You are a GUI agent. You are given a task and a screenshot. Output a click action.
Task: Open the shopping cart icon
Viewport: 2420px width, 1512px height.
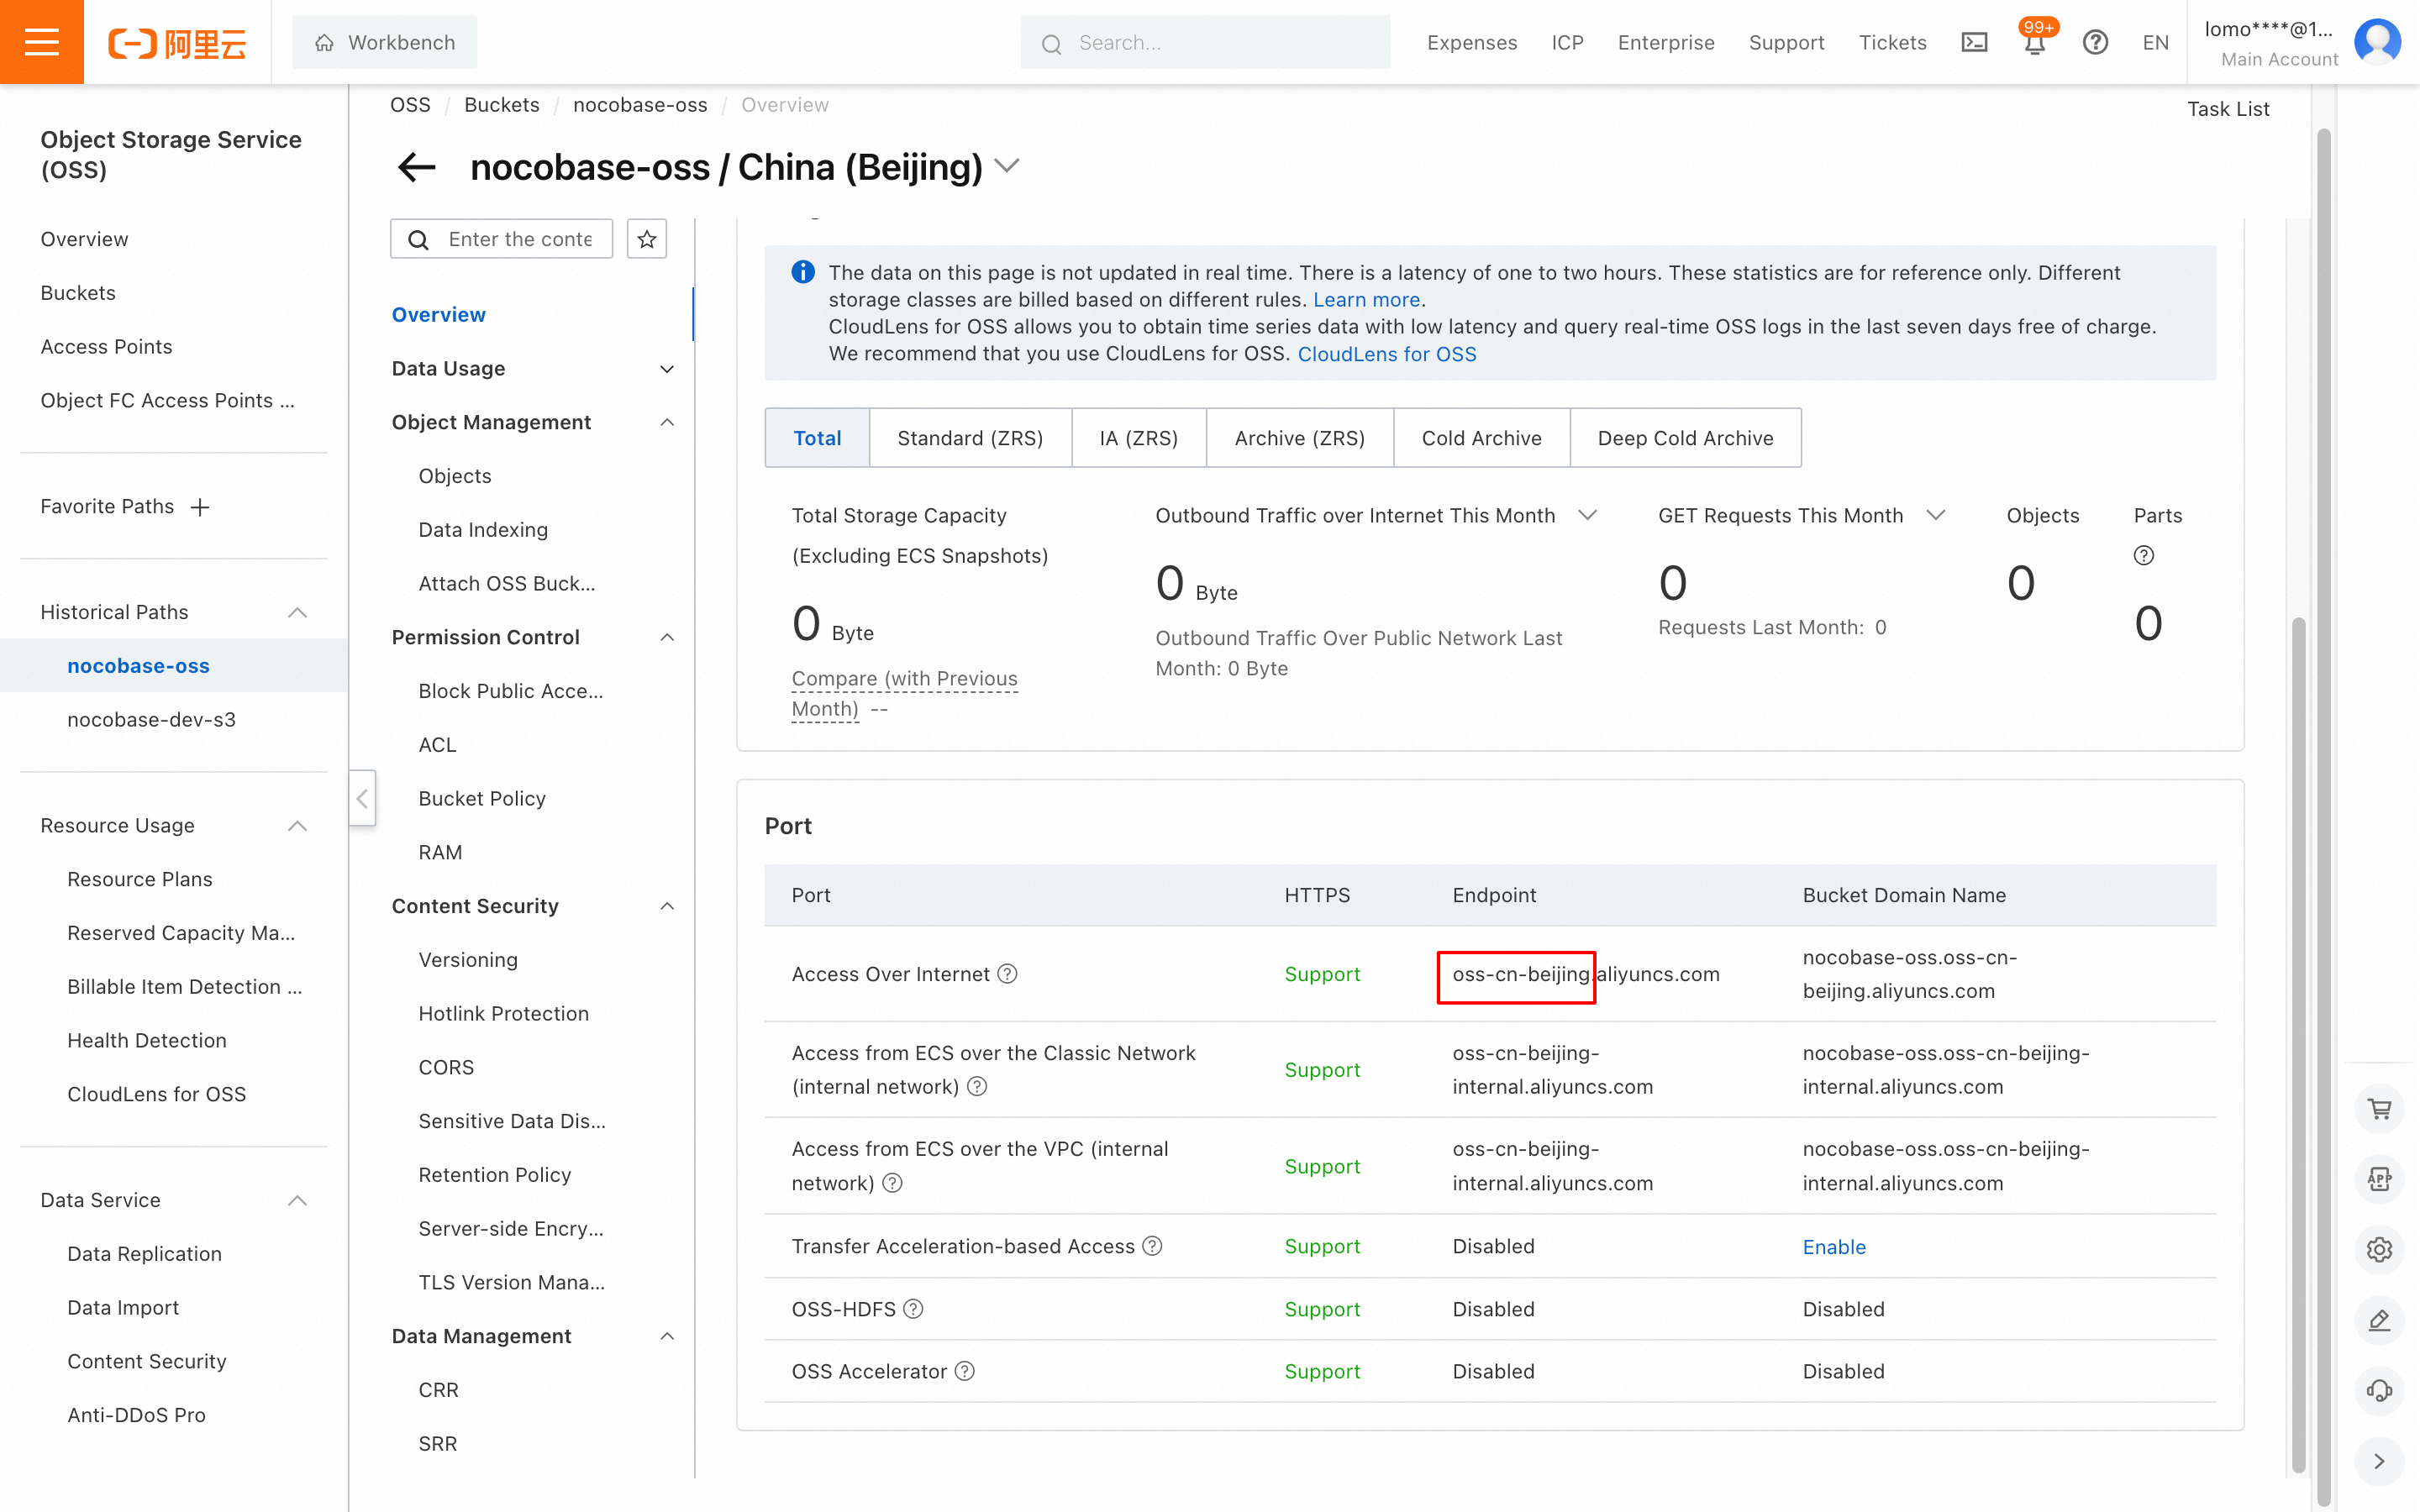(x=2379, y=1109)
